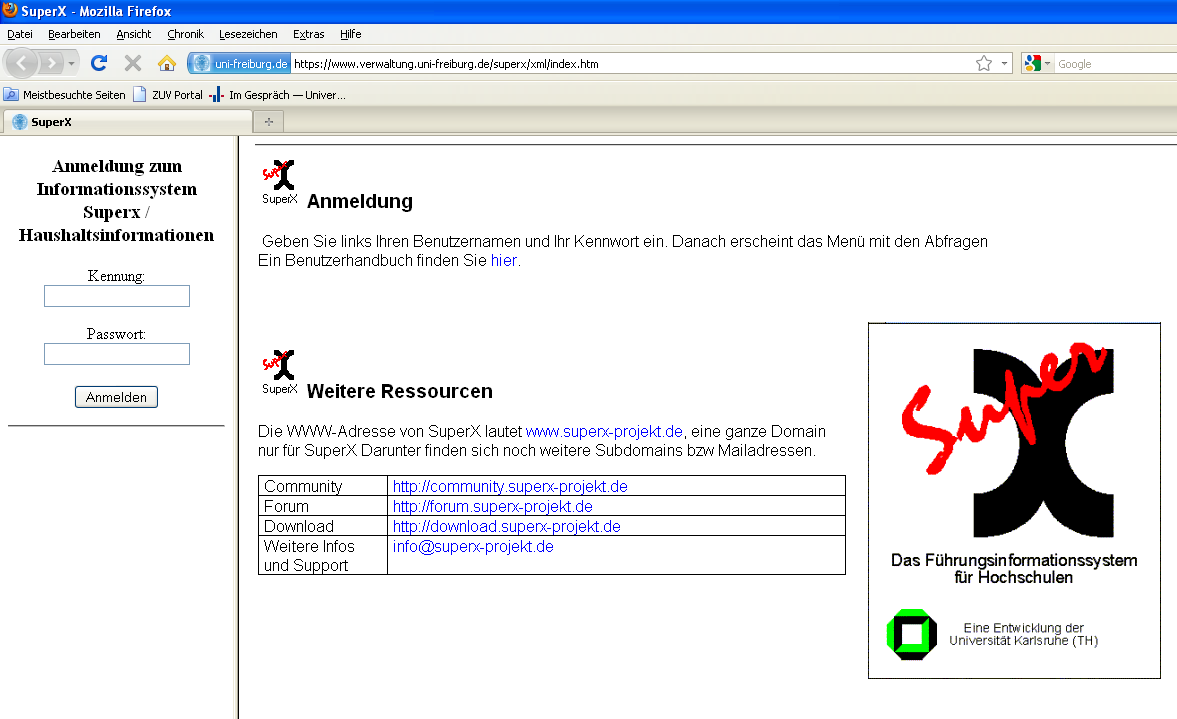Click the Anmelden button
This screenshot has width=1177, height=719.
click(x=116, y=397)
